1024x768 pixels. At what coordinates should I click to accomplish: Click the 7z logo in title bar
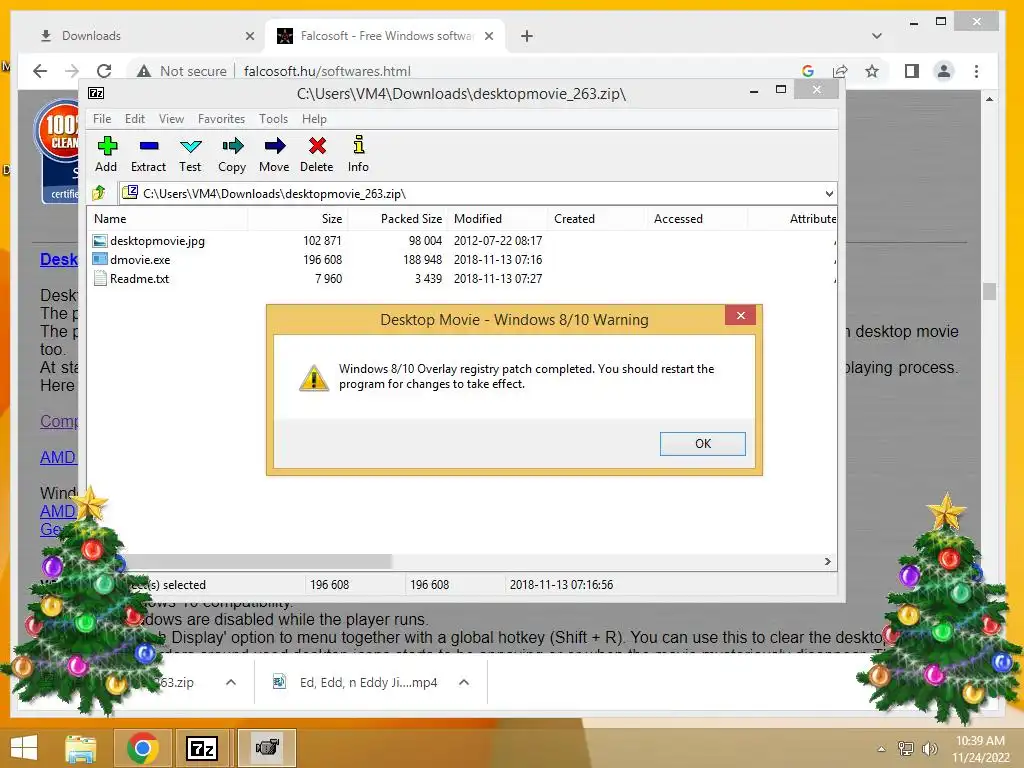click(96, 93)
